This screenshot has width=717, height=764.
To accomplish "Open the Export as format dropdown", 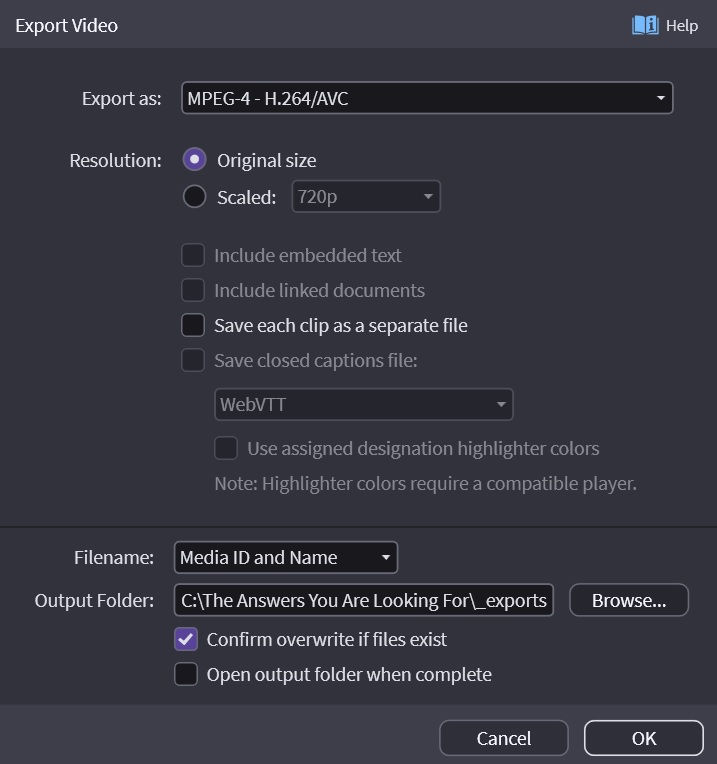I will (x=427, y=98).
